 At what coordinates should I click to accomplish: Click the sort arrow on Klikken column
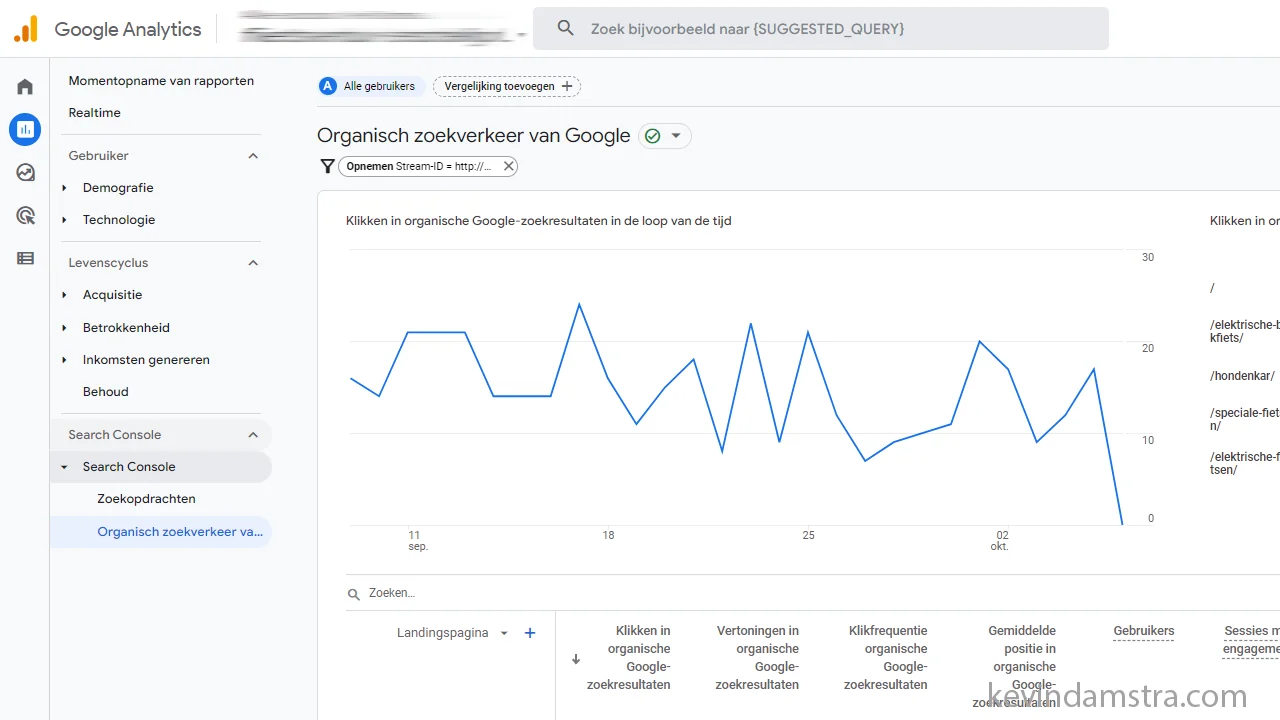[x=576, y=659]
